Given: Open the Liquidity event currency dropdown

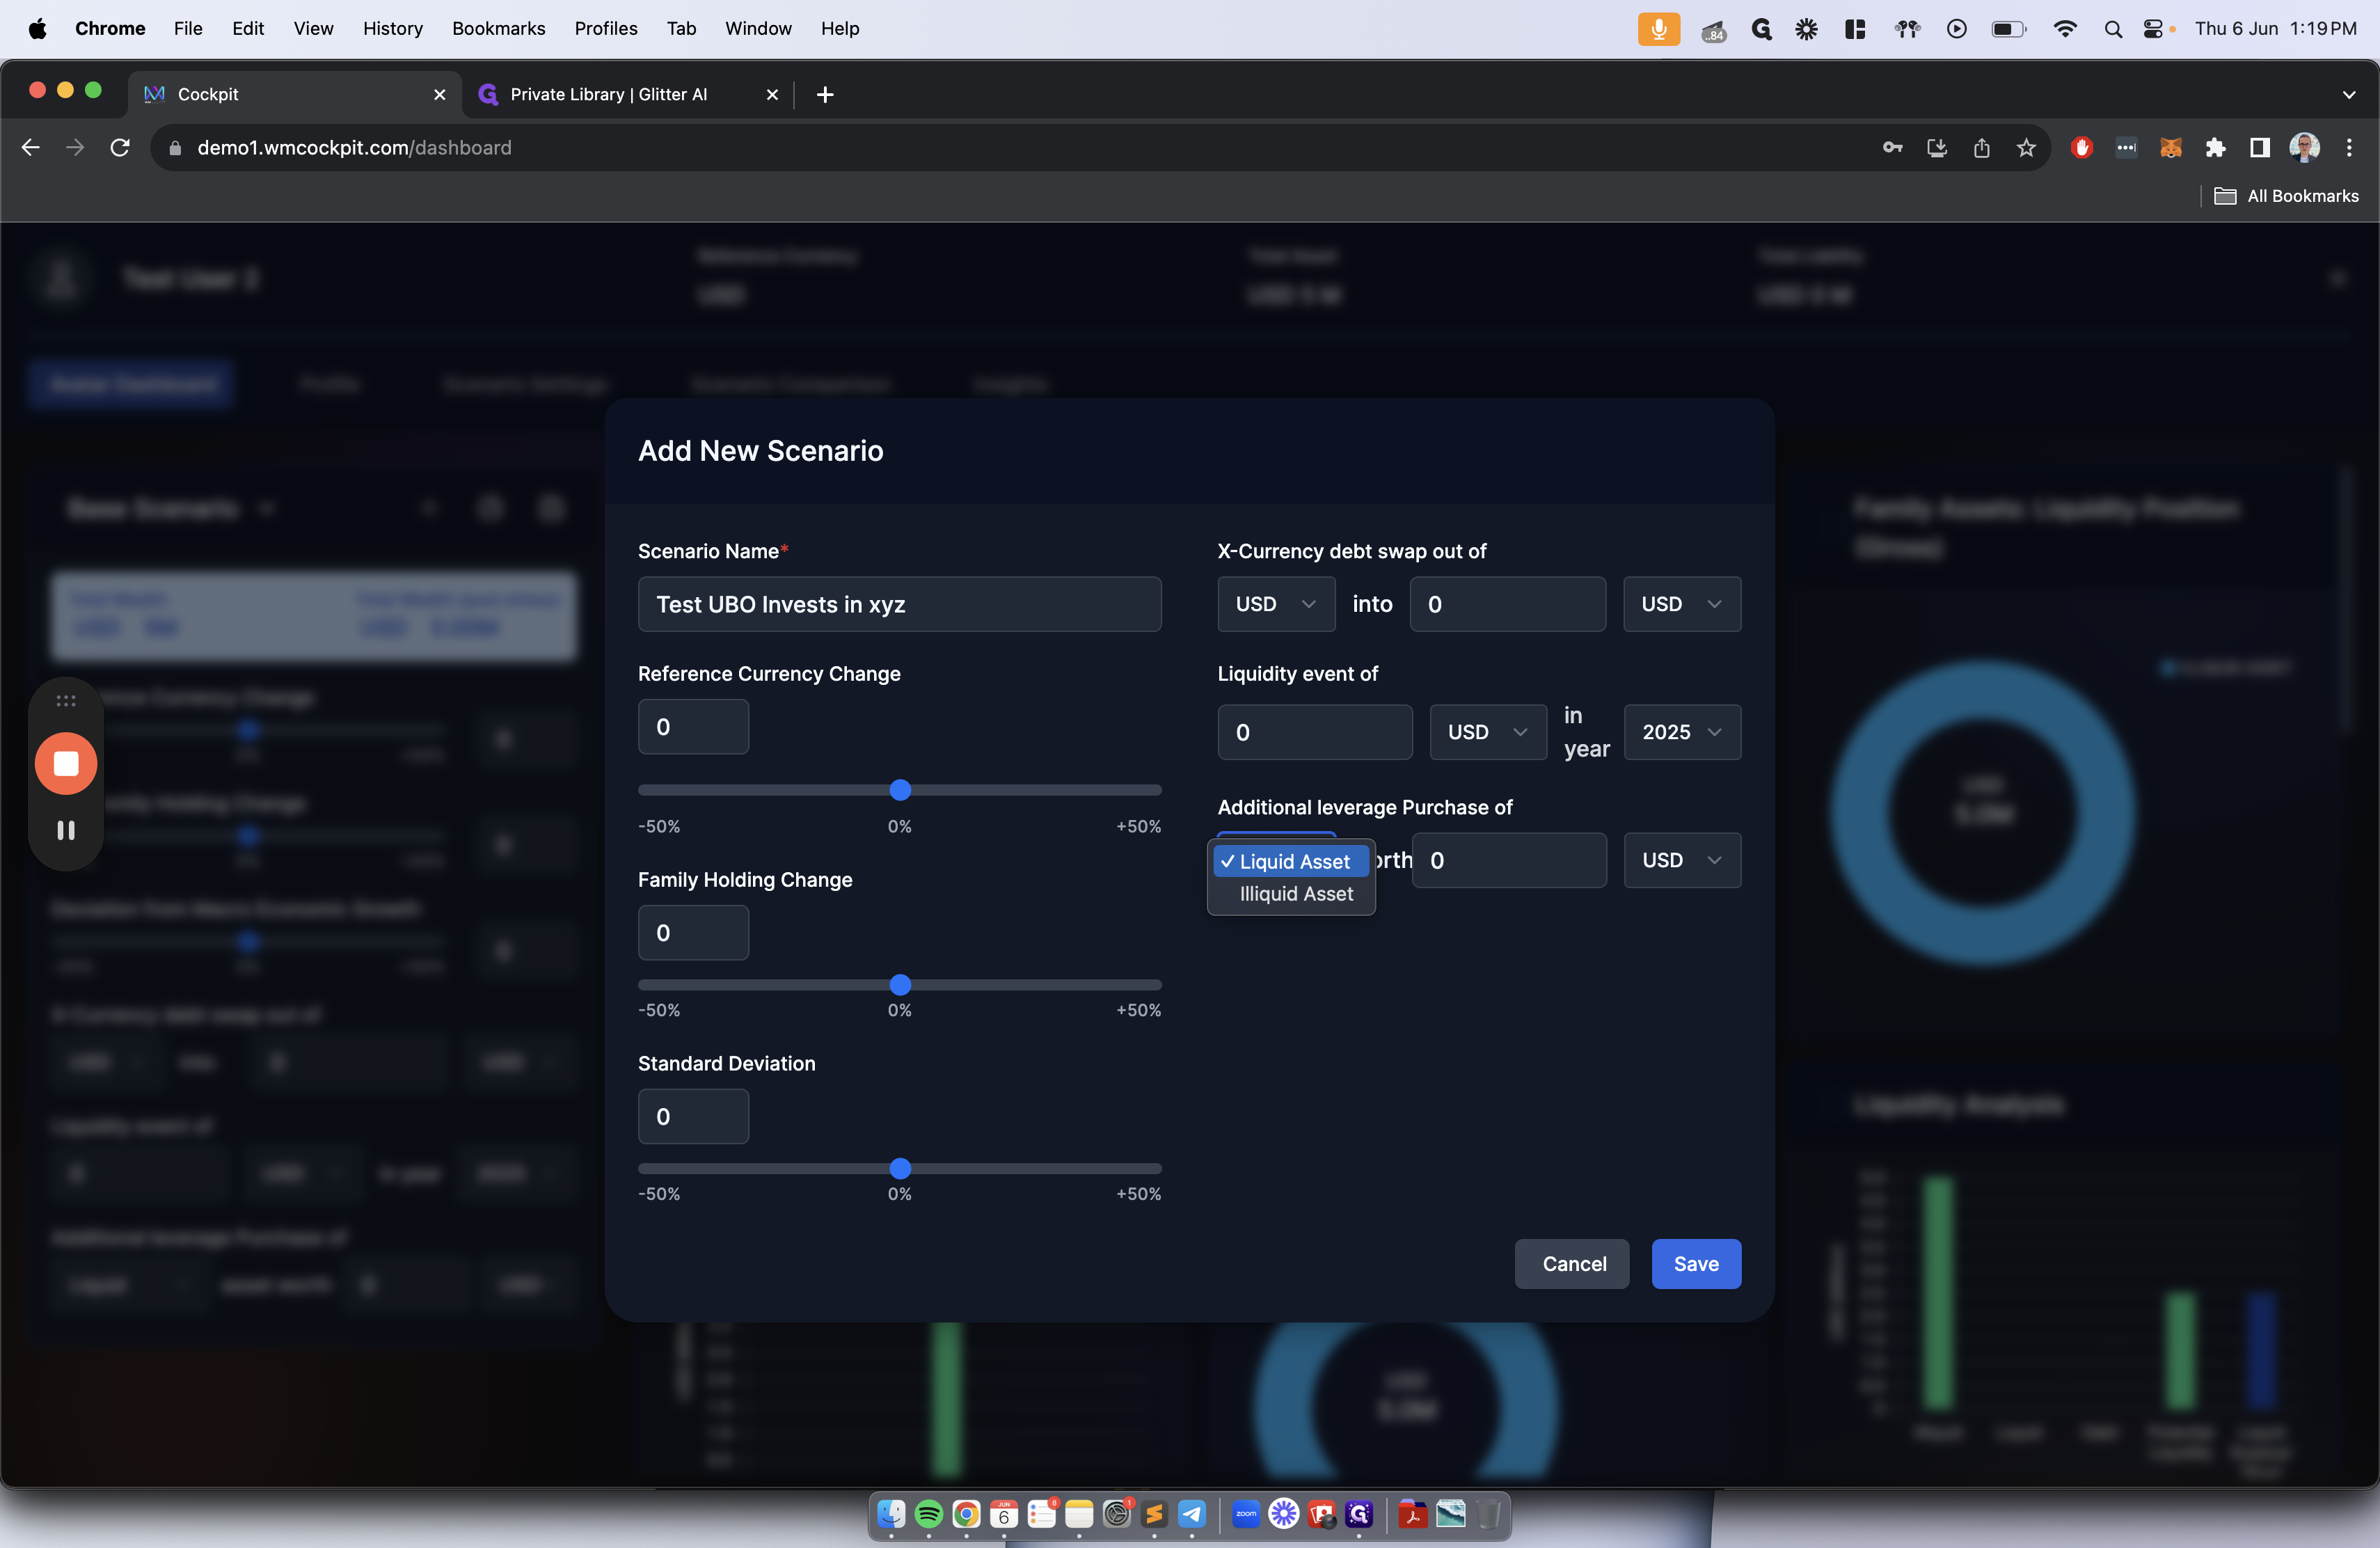Looking at the screenshot, I should click(1488, 732).
